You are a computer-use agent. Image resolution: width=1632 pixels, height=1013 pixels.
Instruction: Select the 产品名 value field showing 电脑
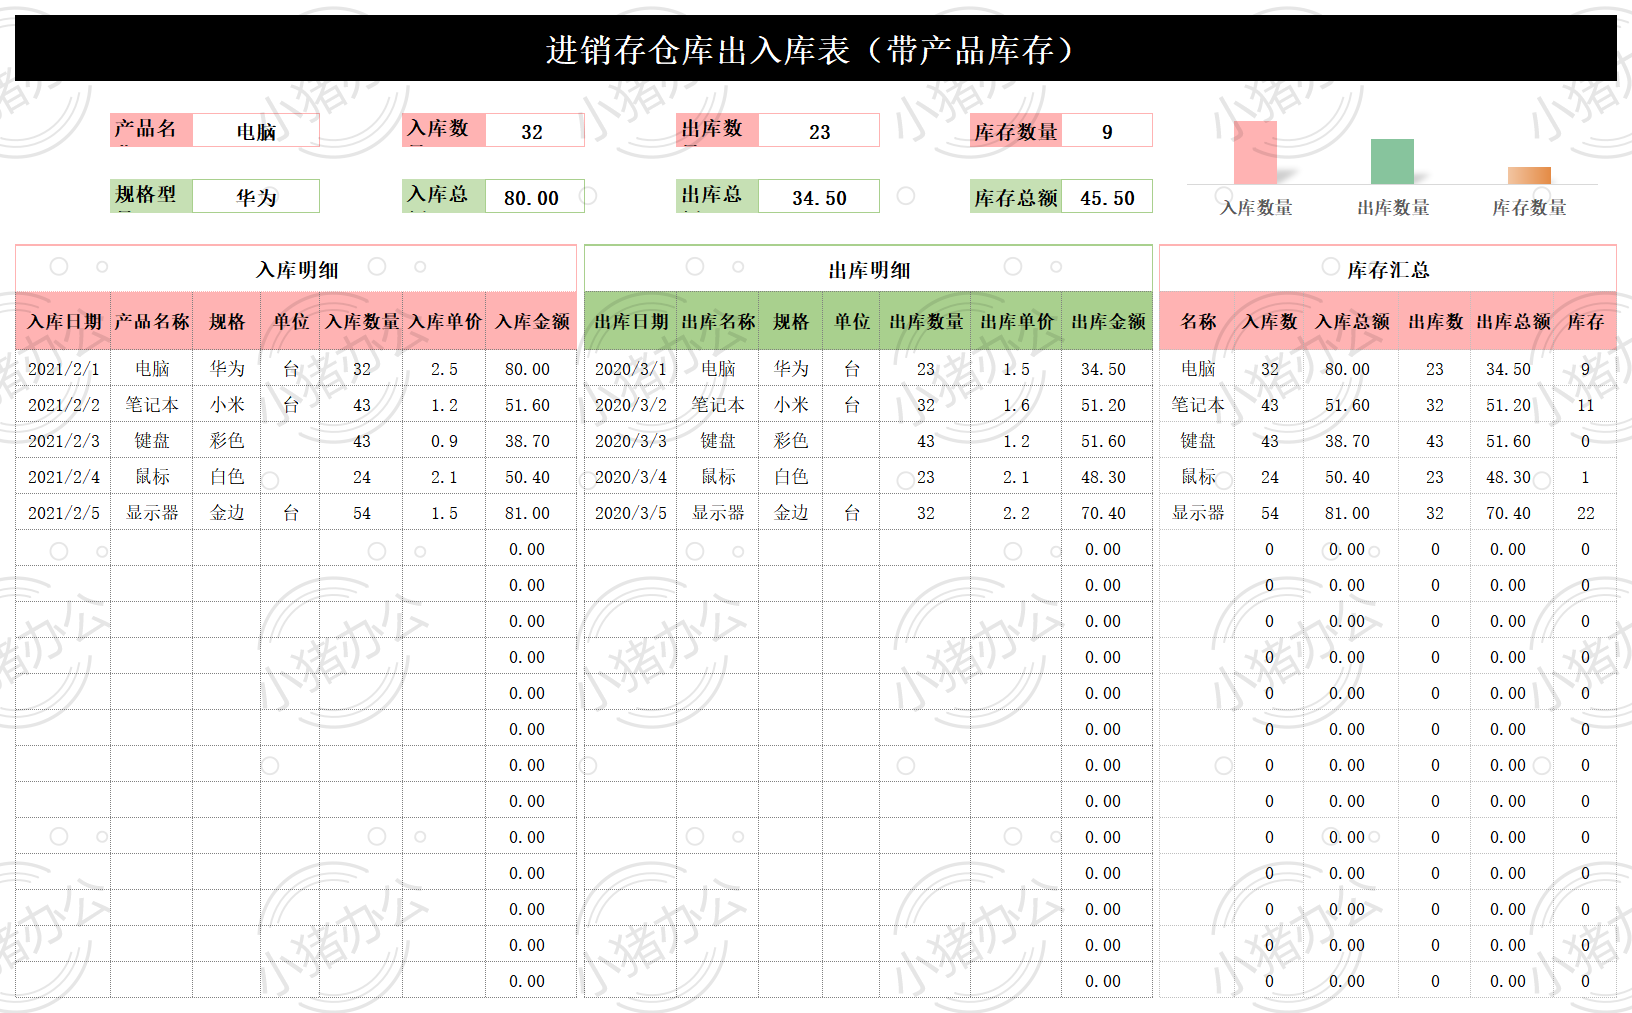(256, 131)
